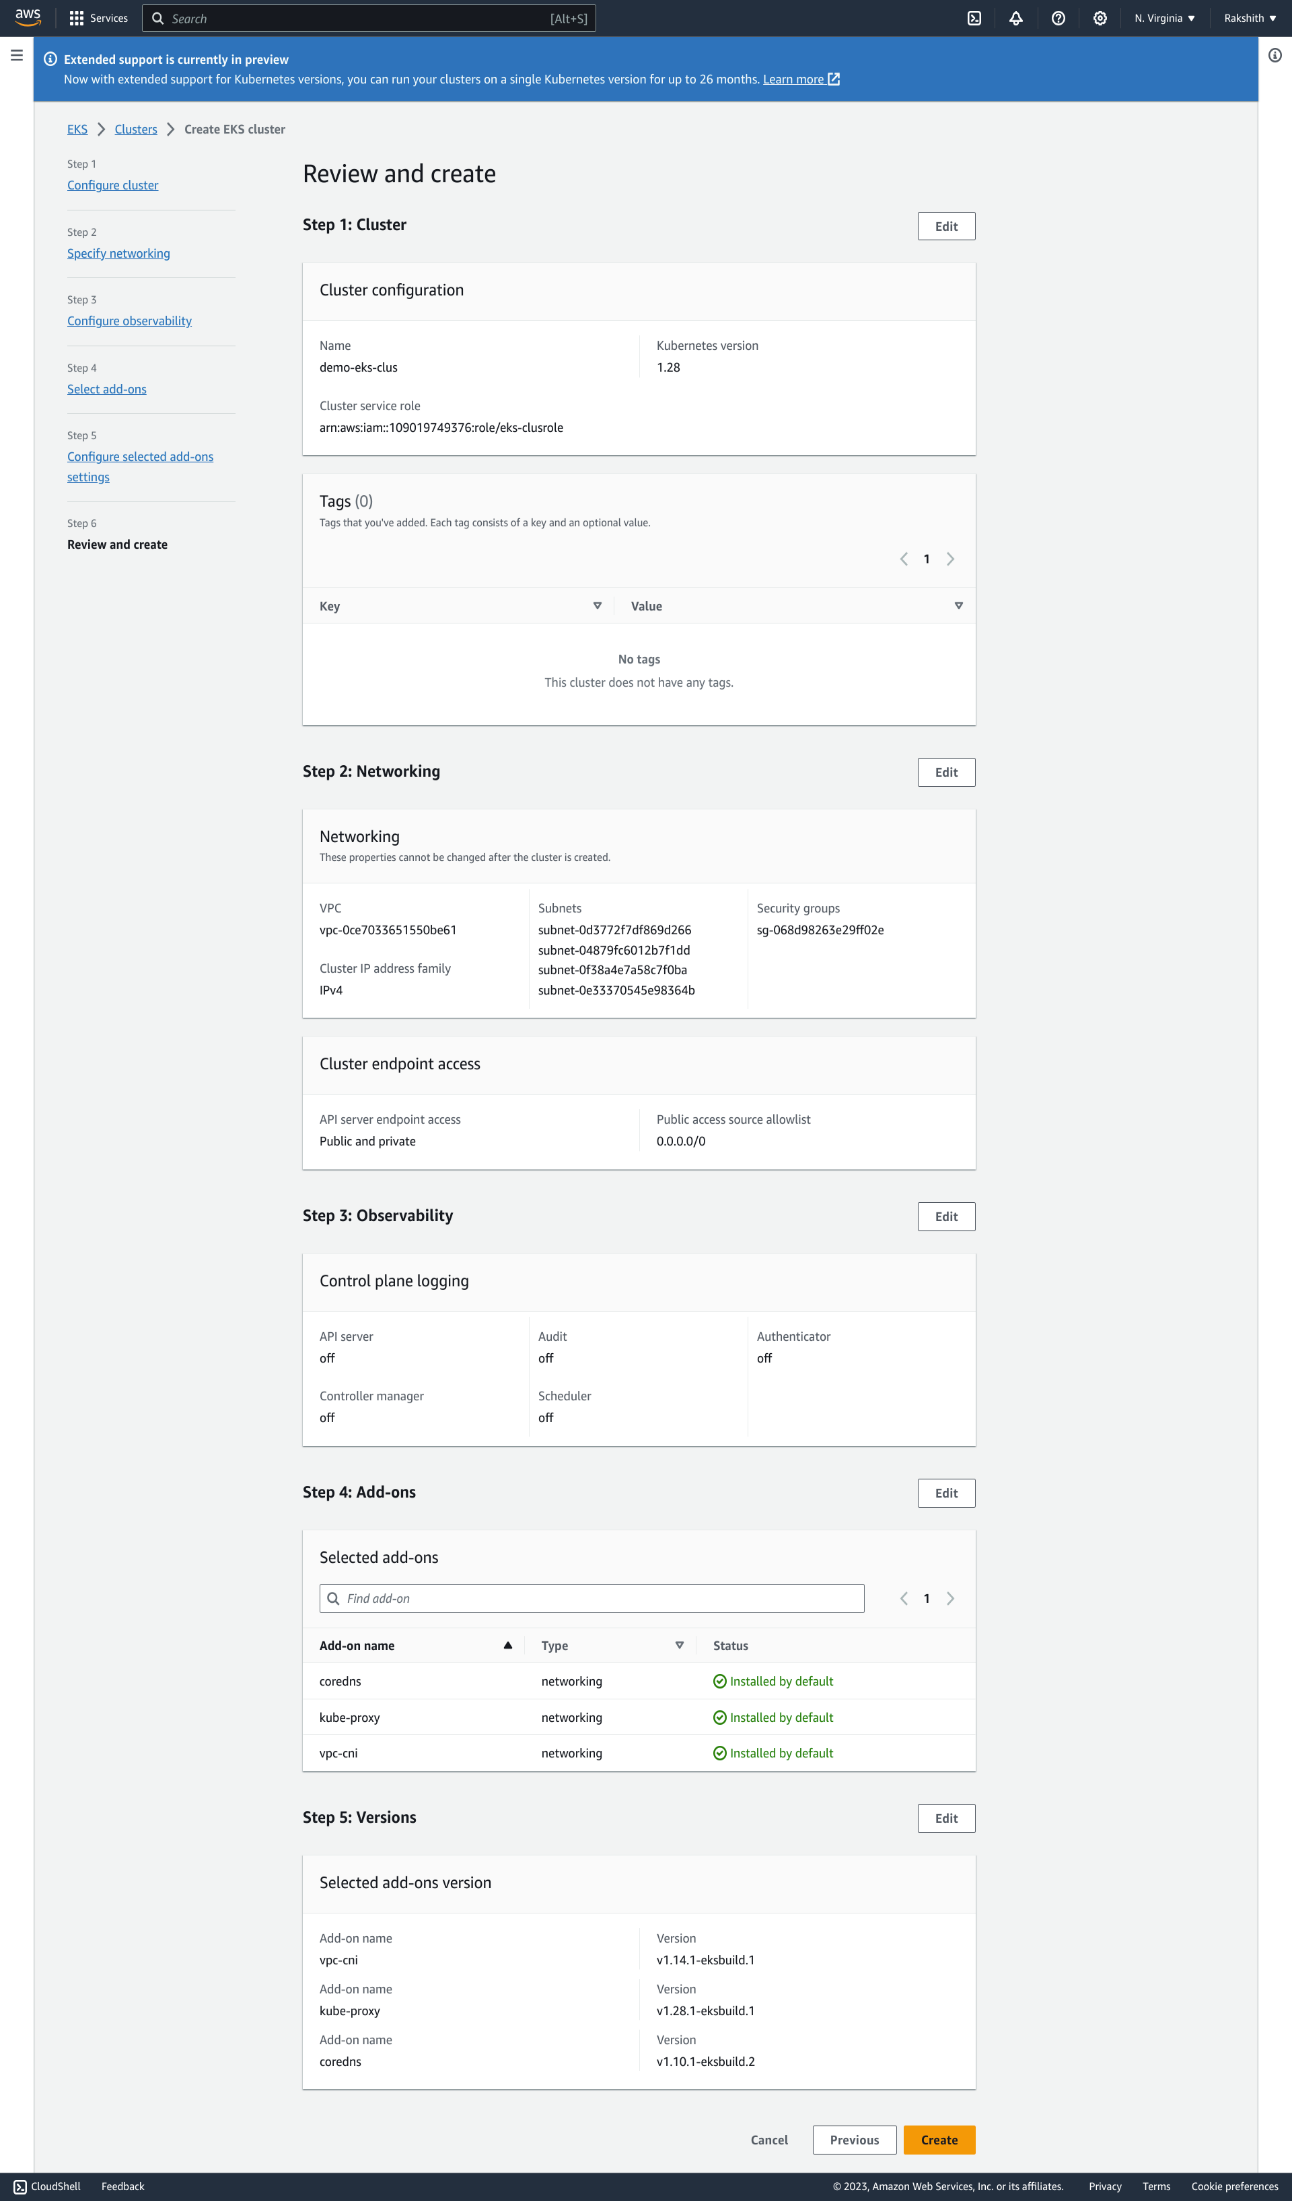Click the VPC ID vpc-0ce7033651550be61
This screenshot has width=1292, height=2201.
click(388, 930)
